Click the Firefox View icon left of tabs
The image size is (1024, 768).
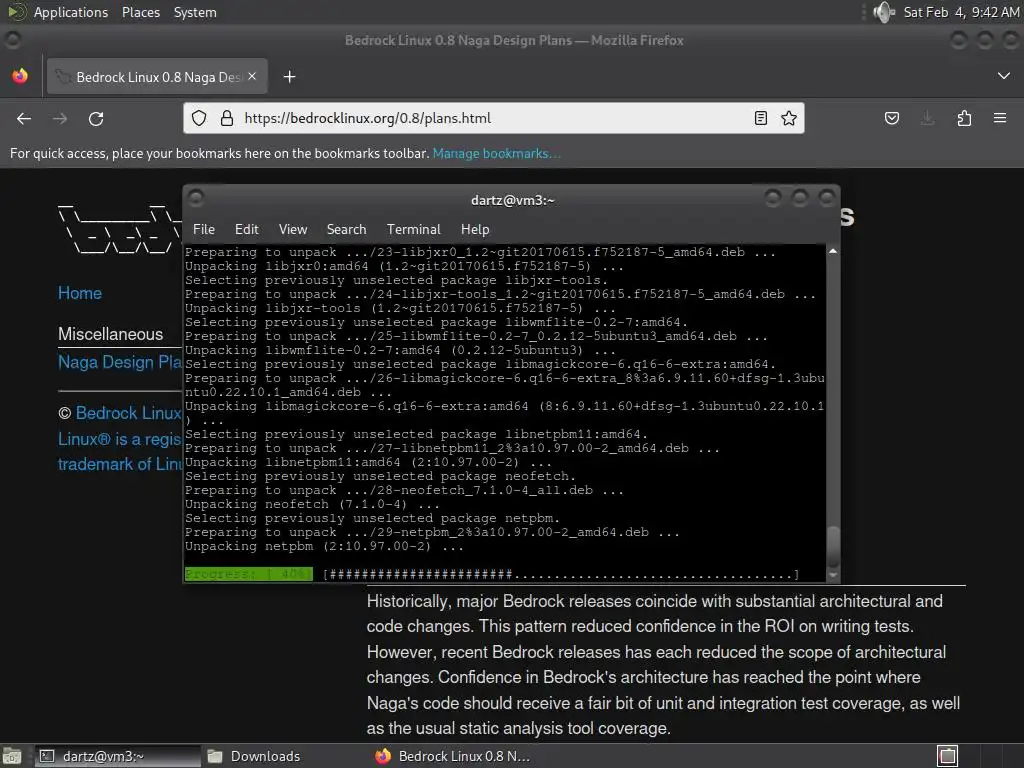tap(20, 76)
